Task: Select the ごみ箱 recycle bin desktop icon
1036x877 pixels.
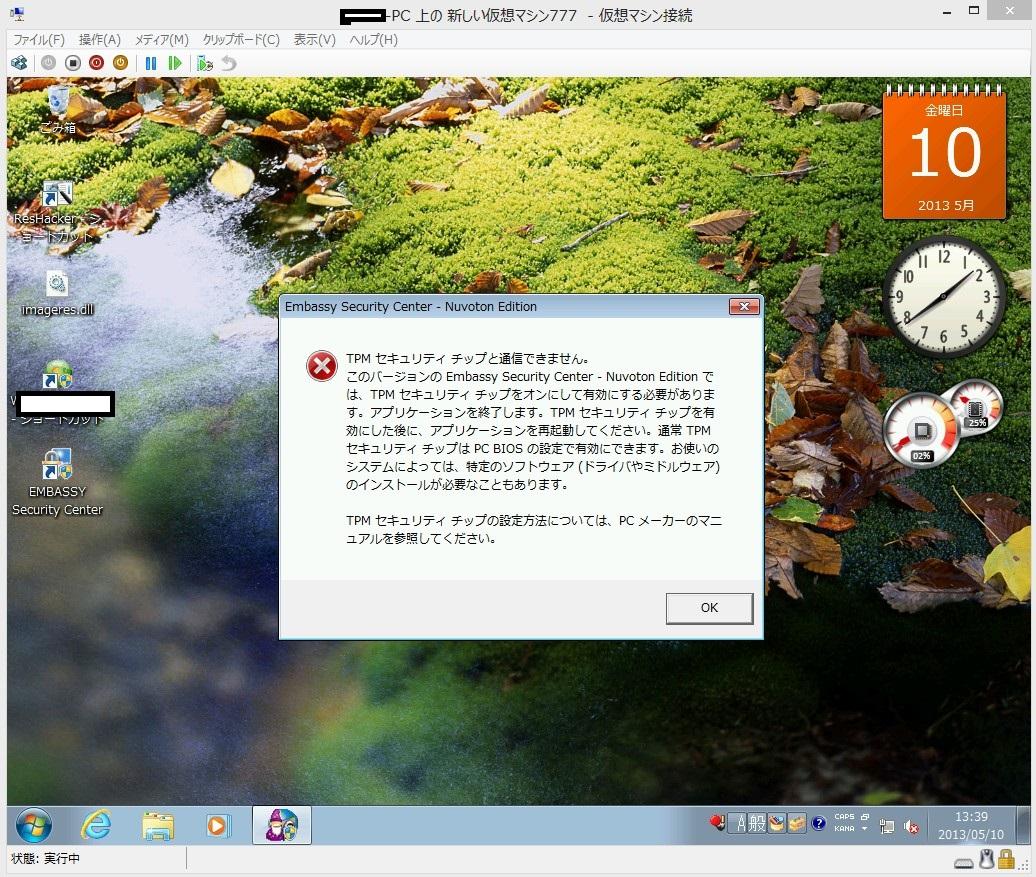Action: pos(57,110)
